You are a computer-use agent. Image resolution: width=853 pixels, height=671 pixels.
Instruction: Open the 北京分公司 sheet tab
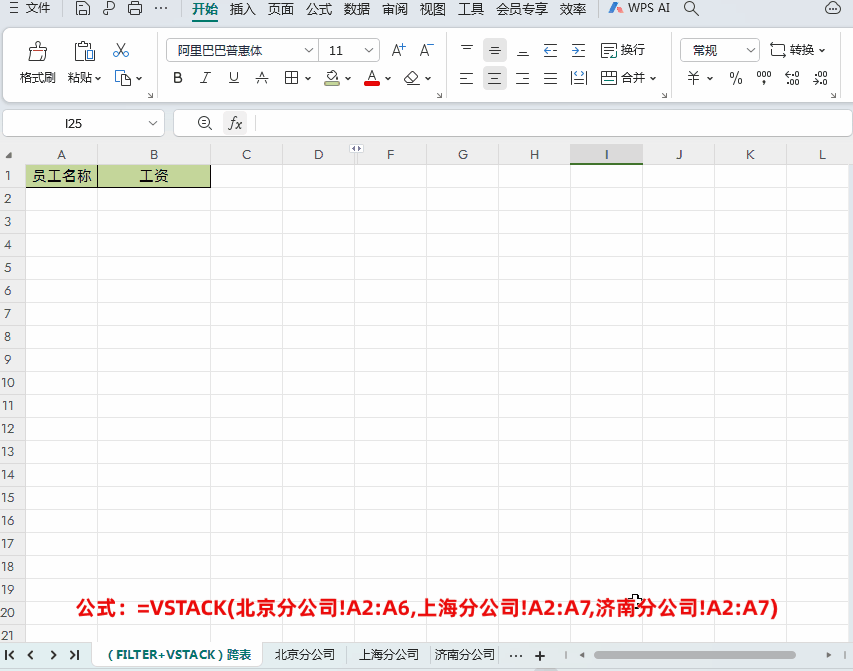coord(304,655)
